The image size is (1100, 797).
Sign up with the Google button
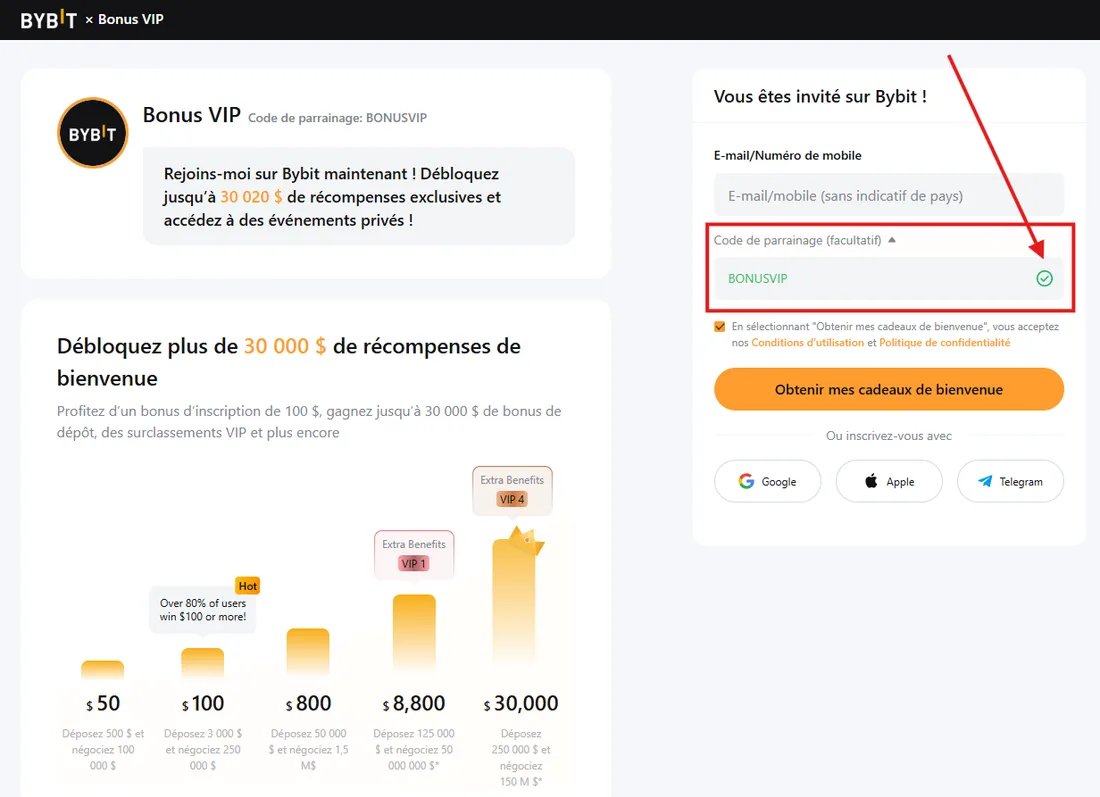(x=767, y=481)
